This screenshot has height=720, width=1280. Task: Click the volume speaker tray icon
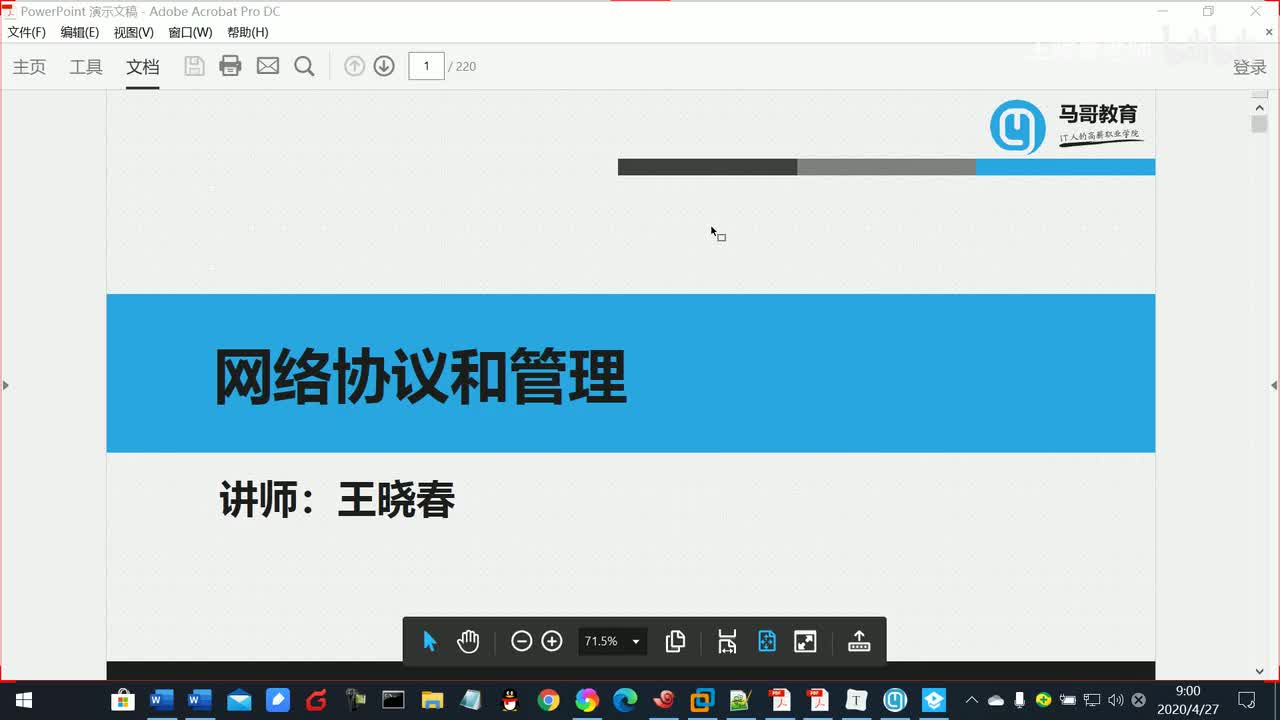[1116, 700]
